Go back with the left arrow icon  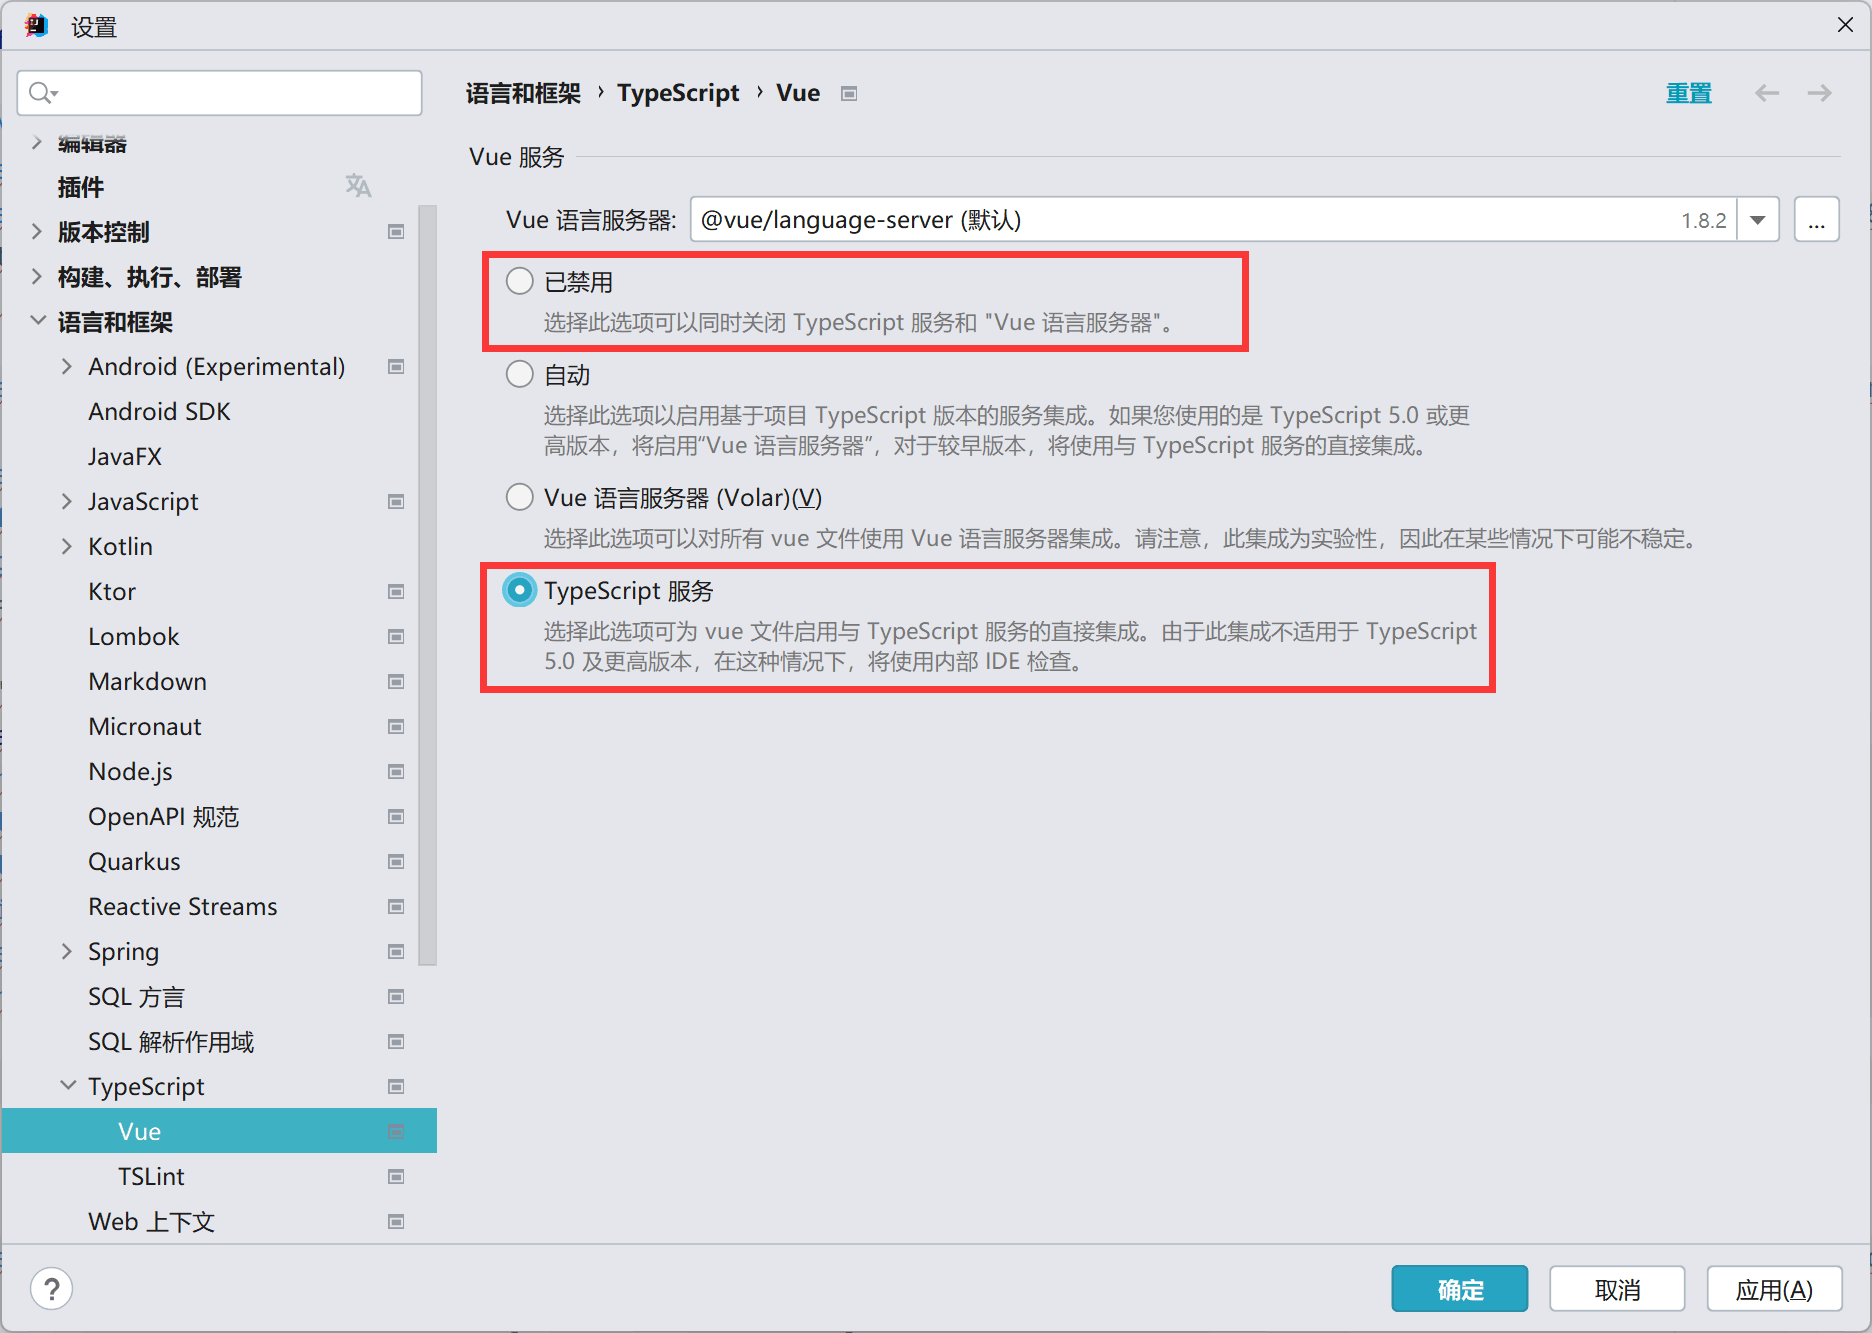pos(1767,93)
